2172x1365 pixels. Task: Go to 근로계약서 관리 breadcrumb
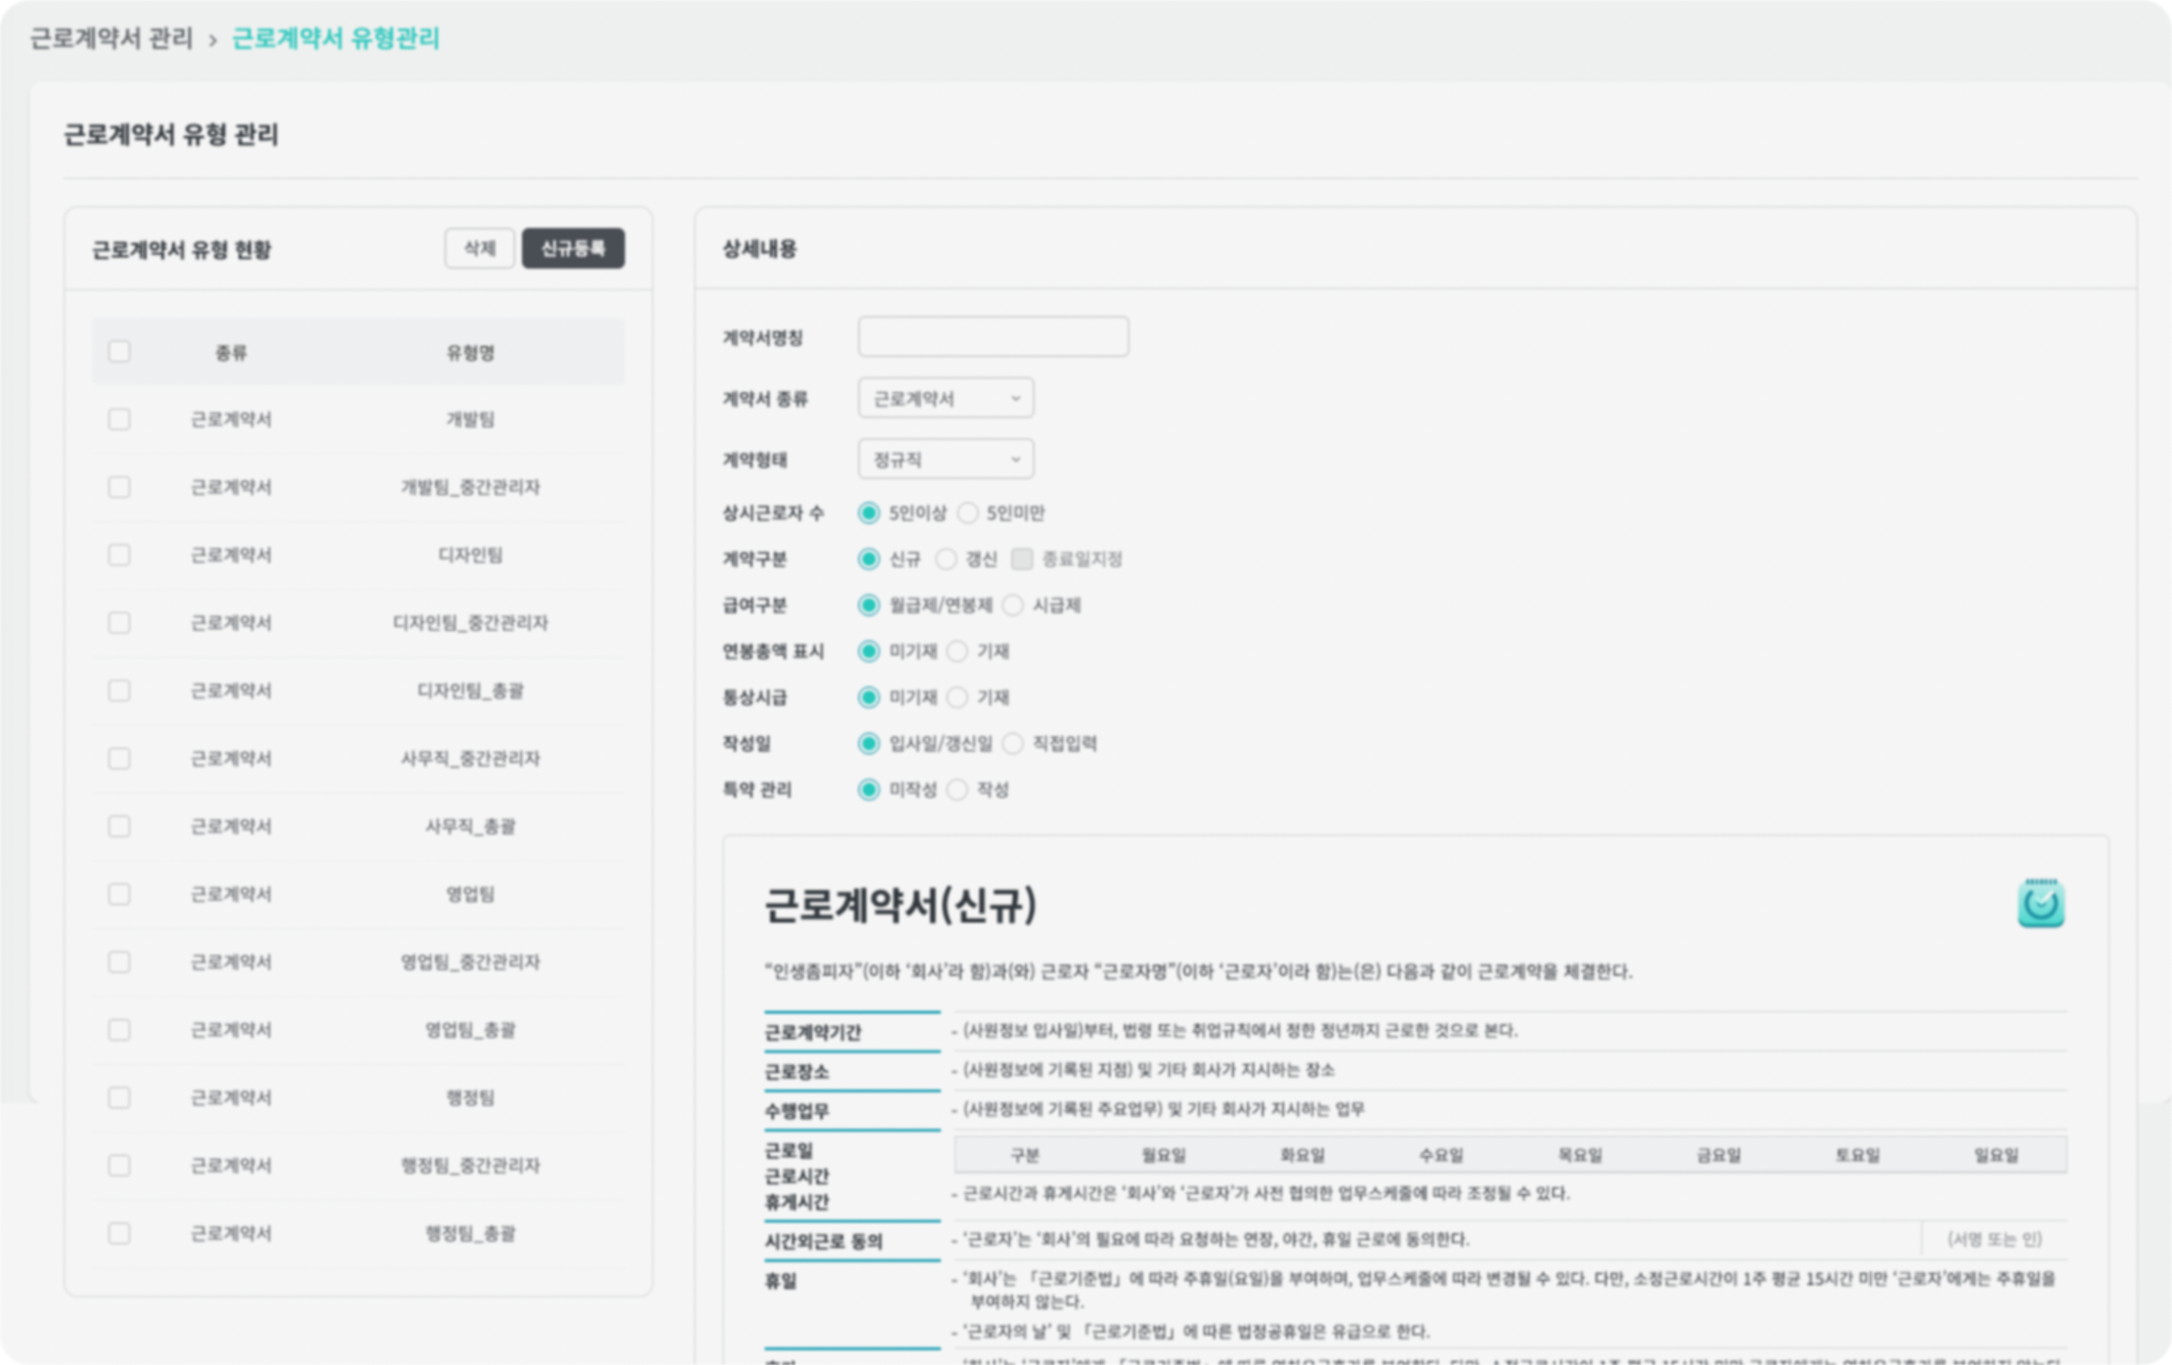[111, 38]
